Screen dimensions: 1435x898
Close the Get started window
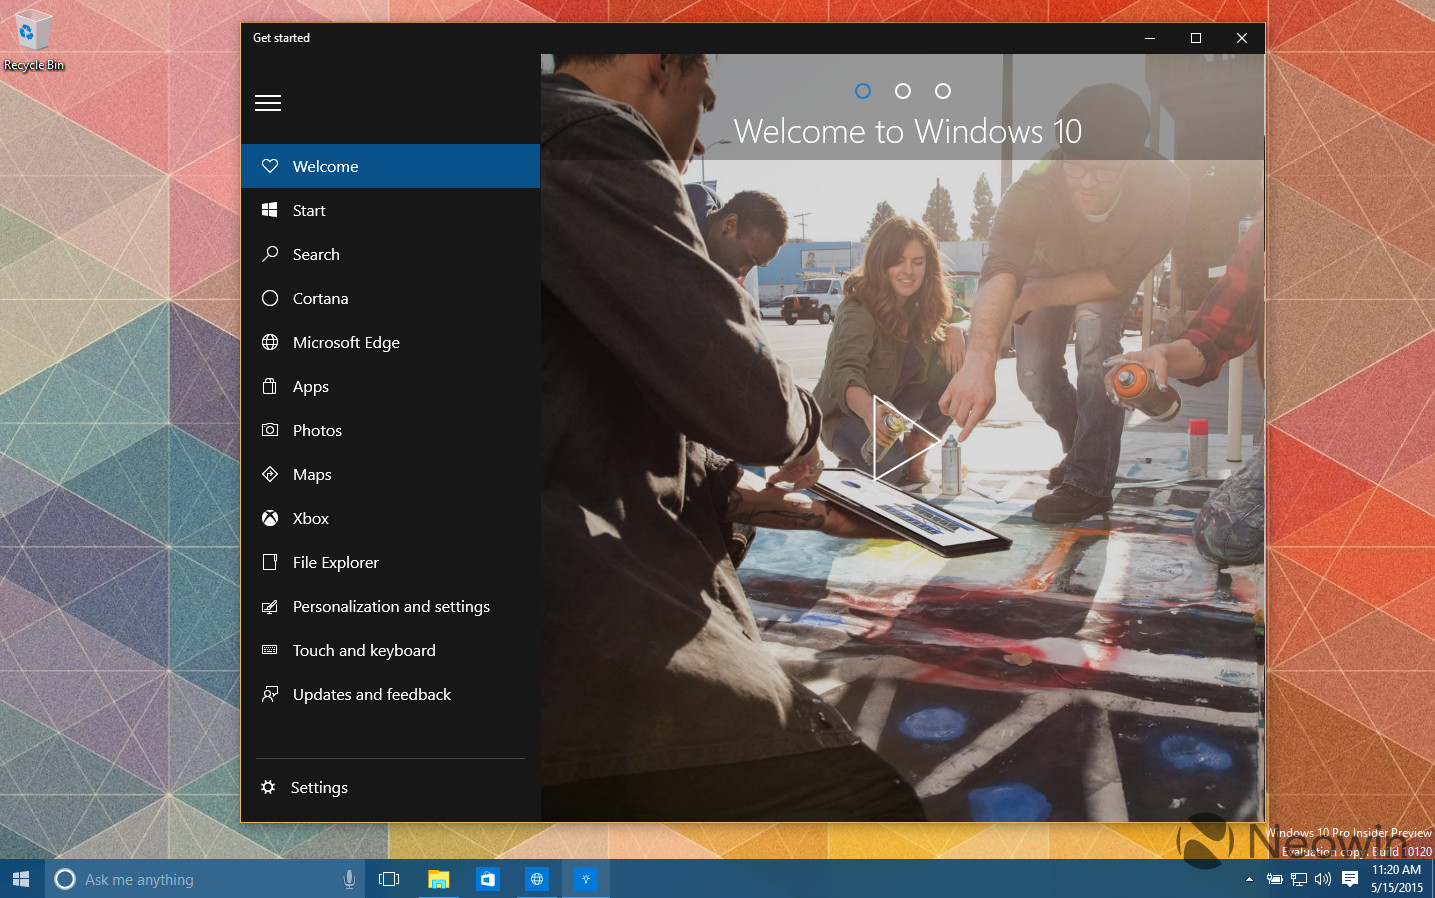(x=1242, y=38)
